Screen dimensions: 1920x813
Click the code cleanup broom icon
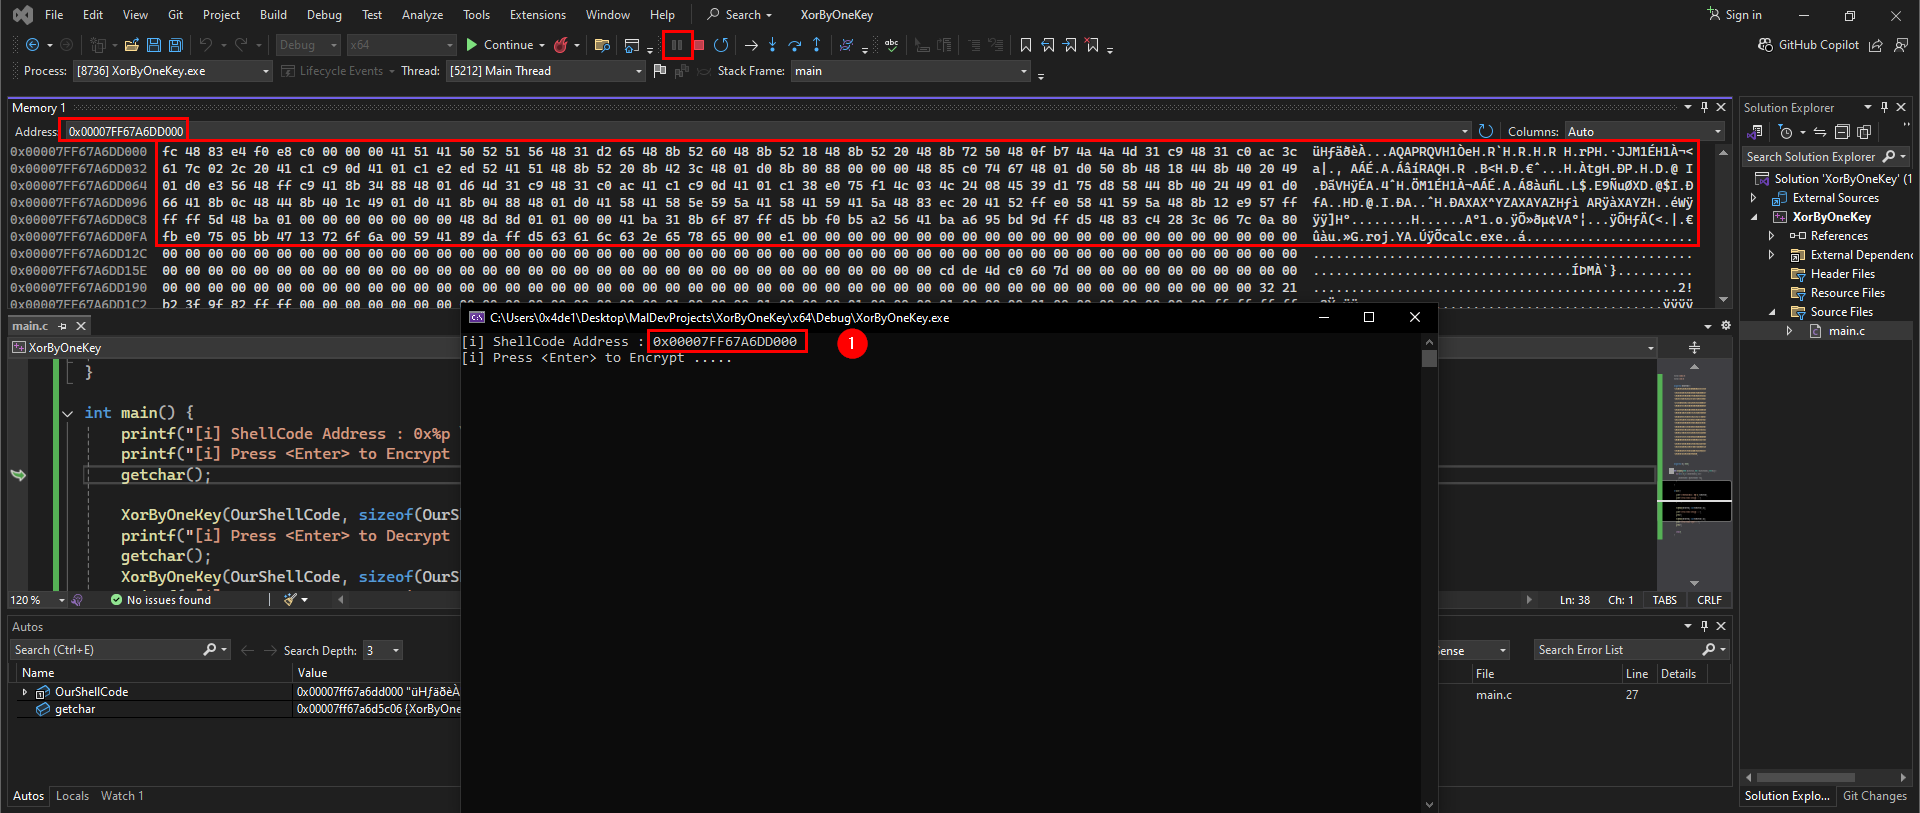tap(290, 600)
